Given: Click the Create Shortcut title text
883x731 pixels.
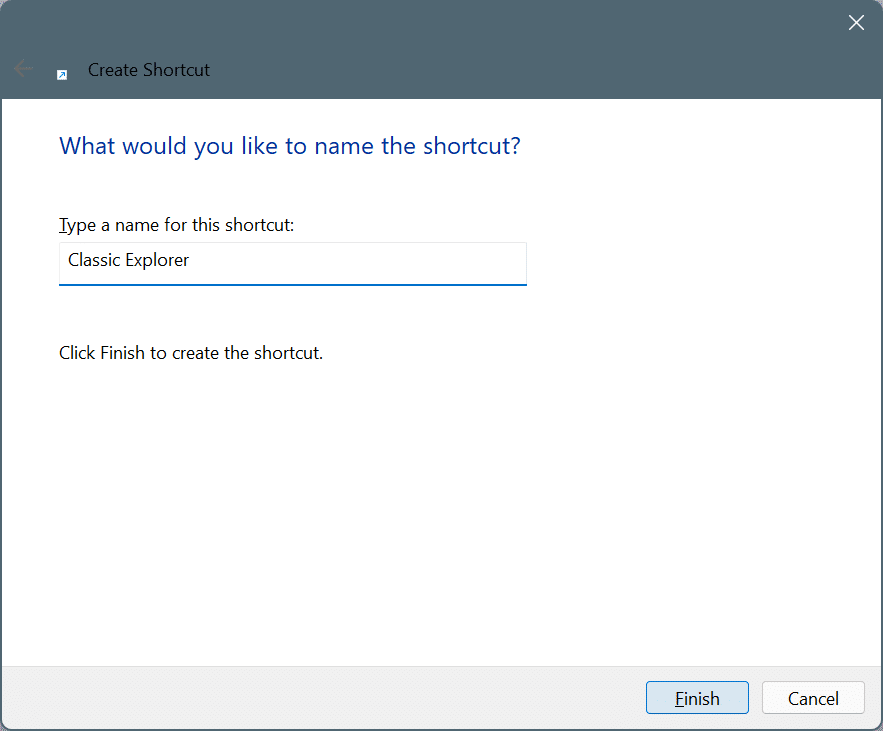Looking at the screenshot, I should coord(148,69).
